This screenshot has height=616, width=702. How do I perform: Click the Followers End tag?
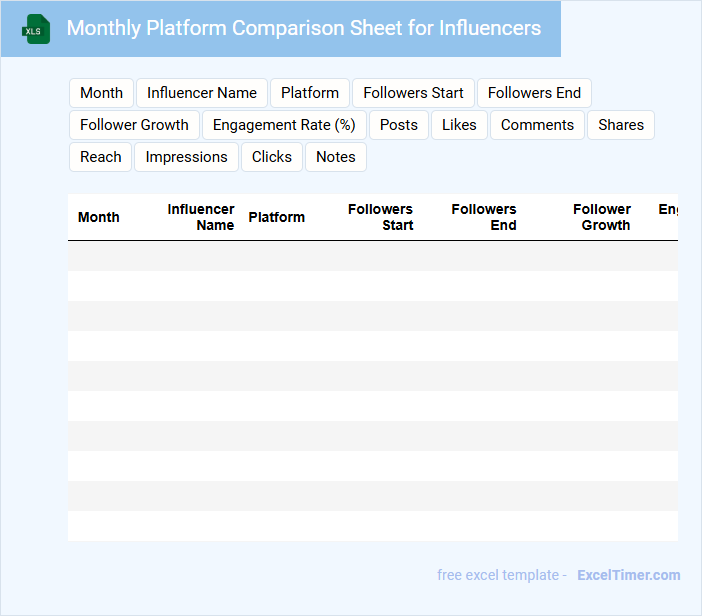click(x=534, y=93)
